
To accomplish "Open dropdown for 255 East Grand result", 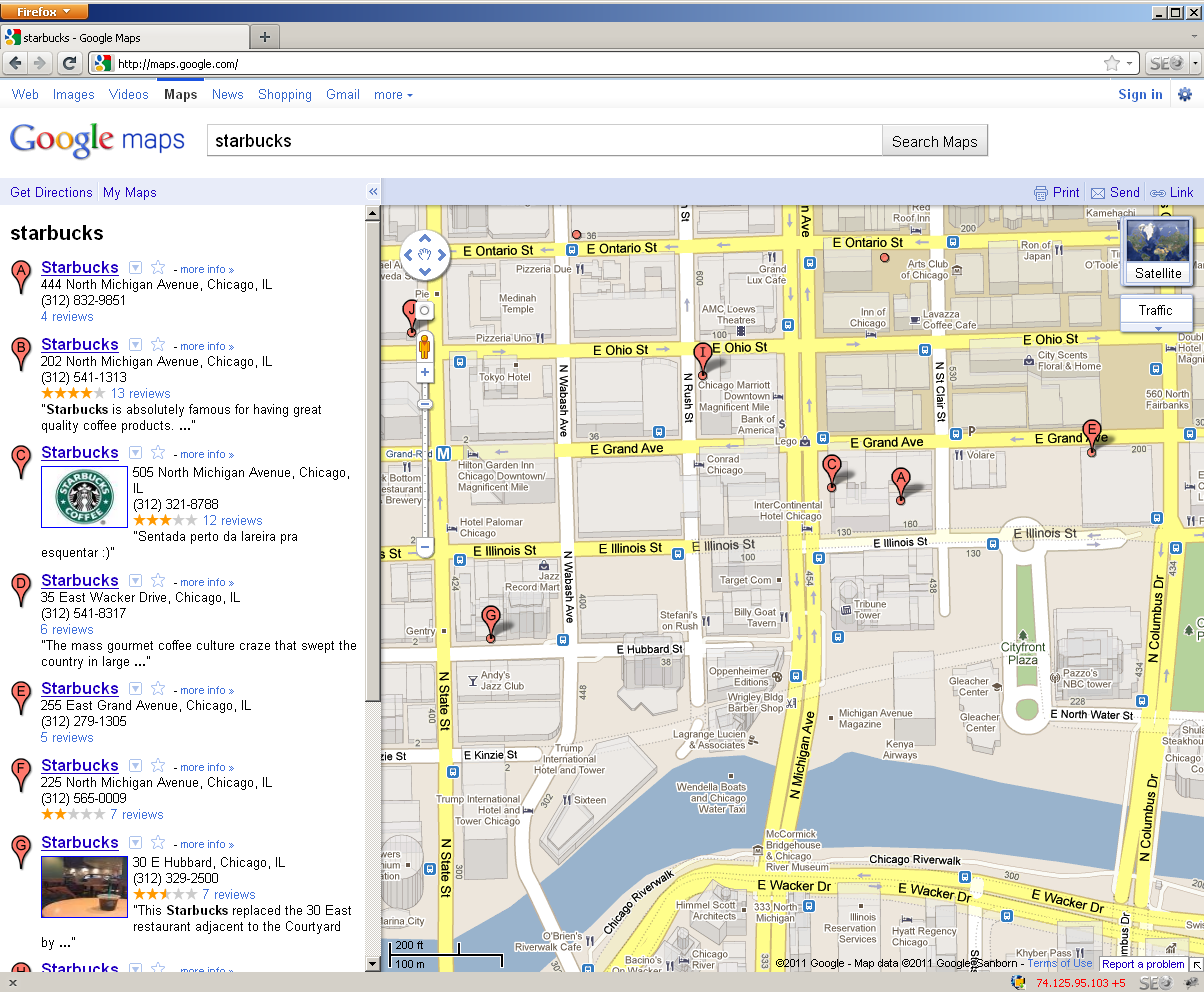I will click(135, 689).
